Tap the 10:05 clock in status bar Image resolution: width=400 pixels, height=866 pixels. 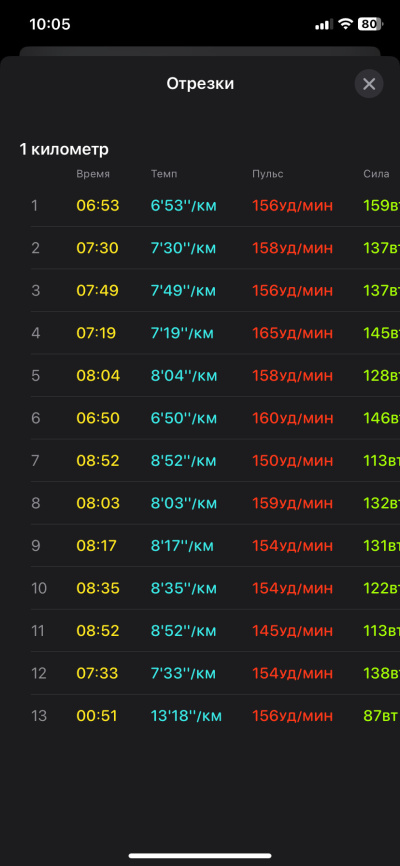[49, 24]
